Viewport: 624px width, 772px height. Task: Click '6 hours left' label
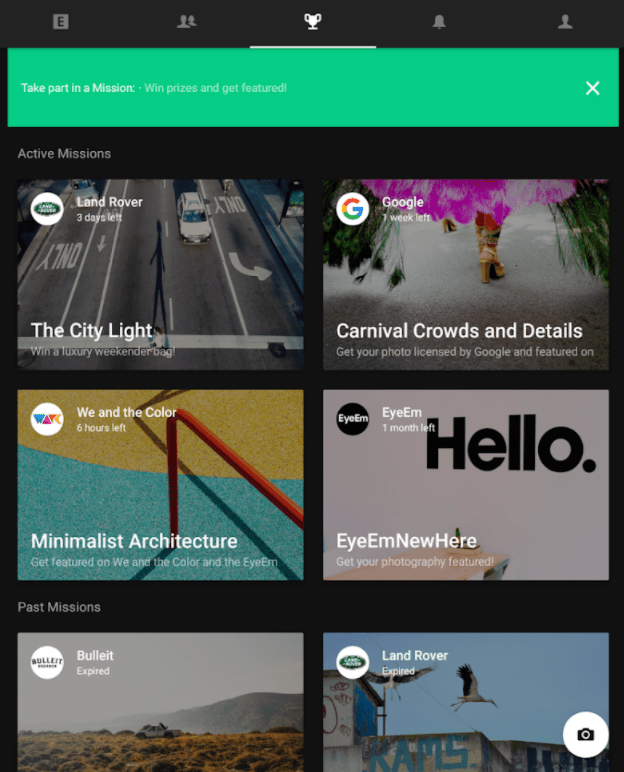(x=101, y=427)
